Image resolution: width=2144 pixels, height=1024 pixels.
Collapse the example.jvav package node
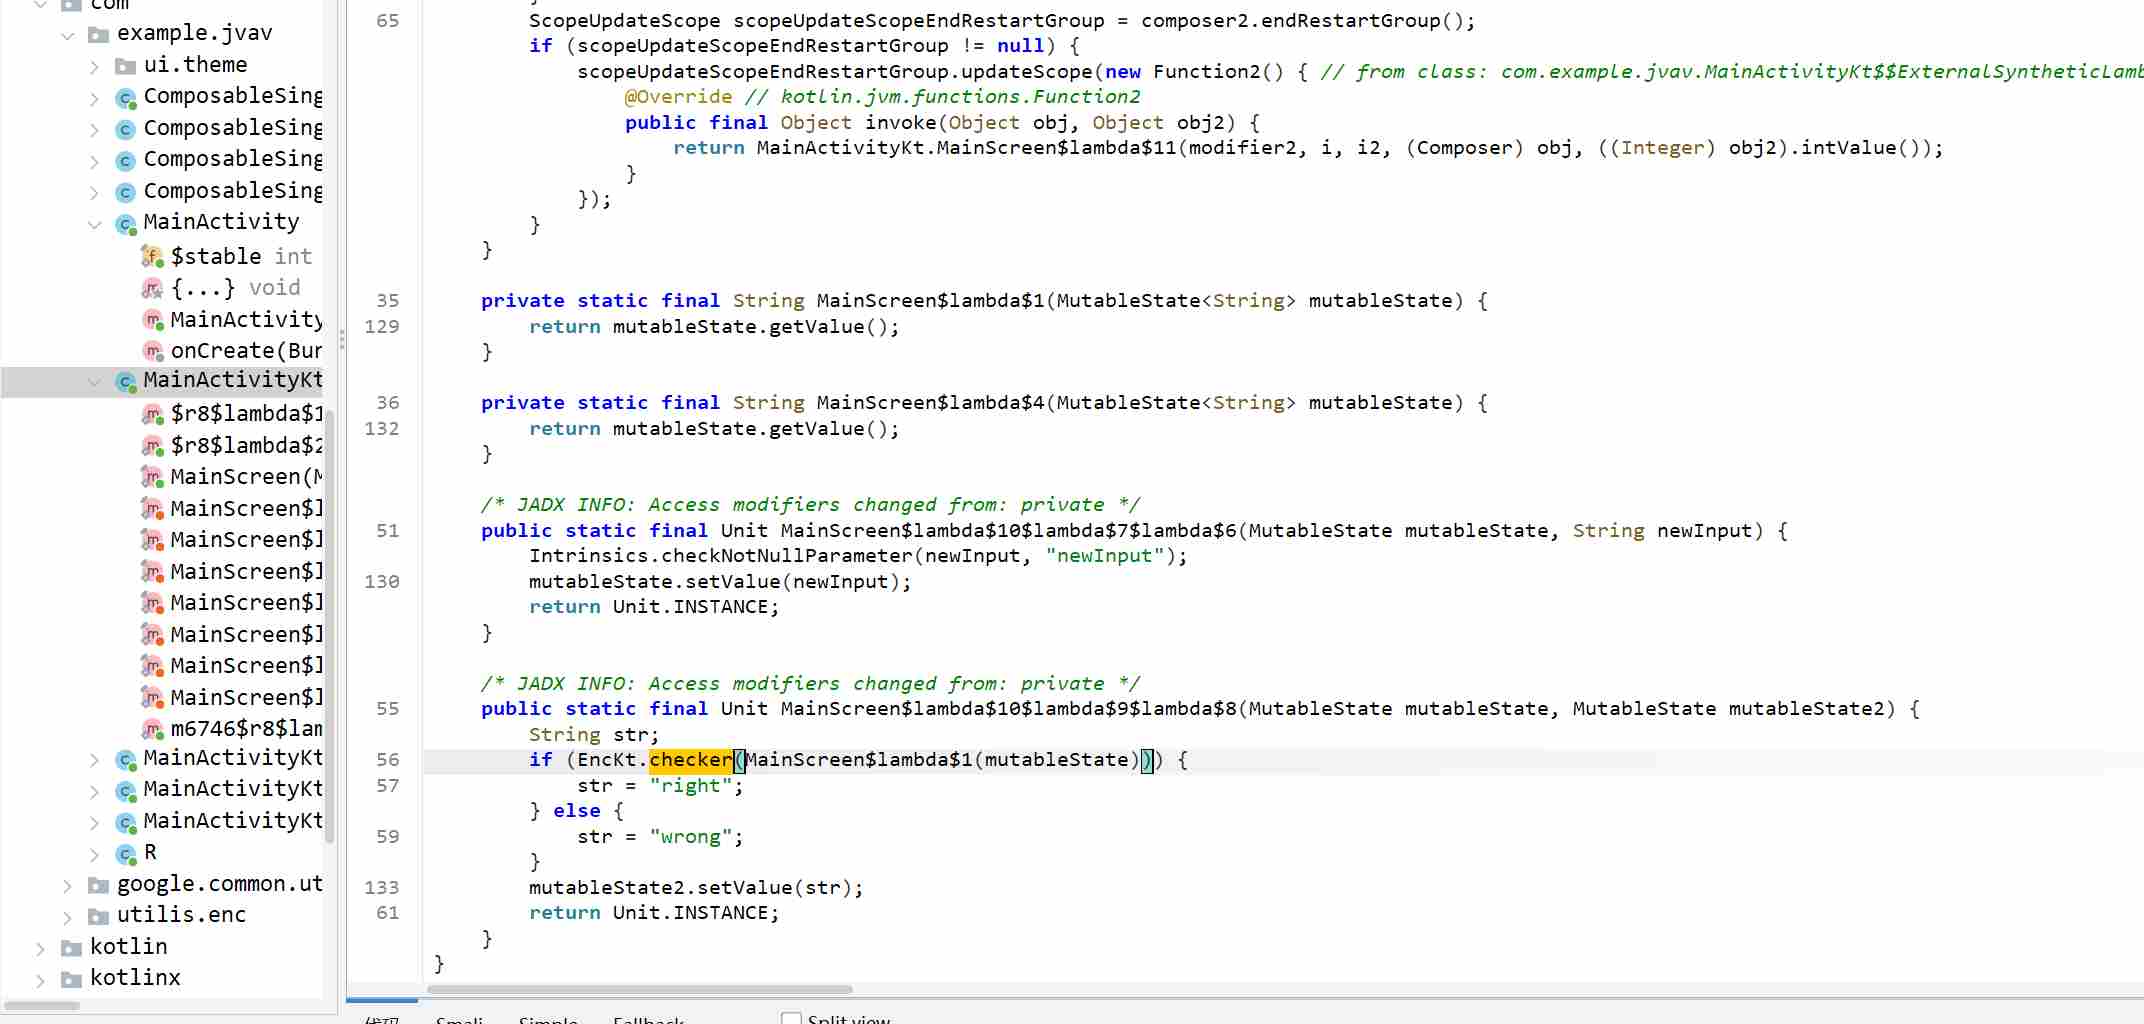[x=67, y=35]
